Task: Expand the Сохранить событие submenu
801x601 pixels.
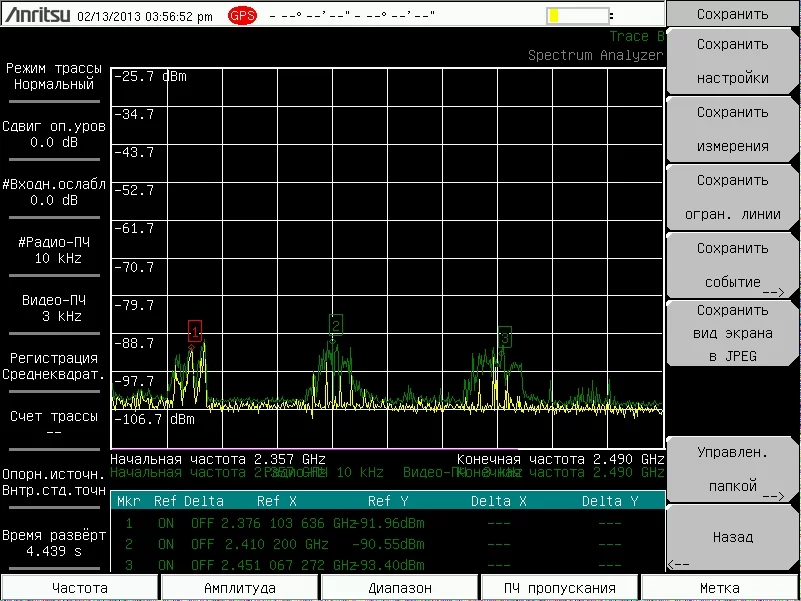Action: [x=732, y=265]
